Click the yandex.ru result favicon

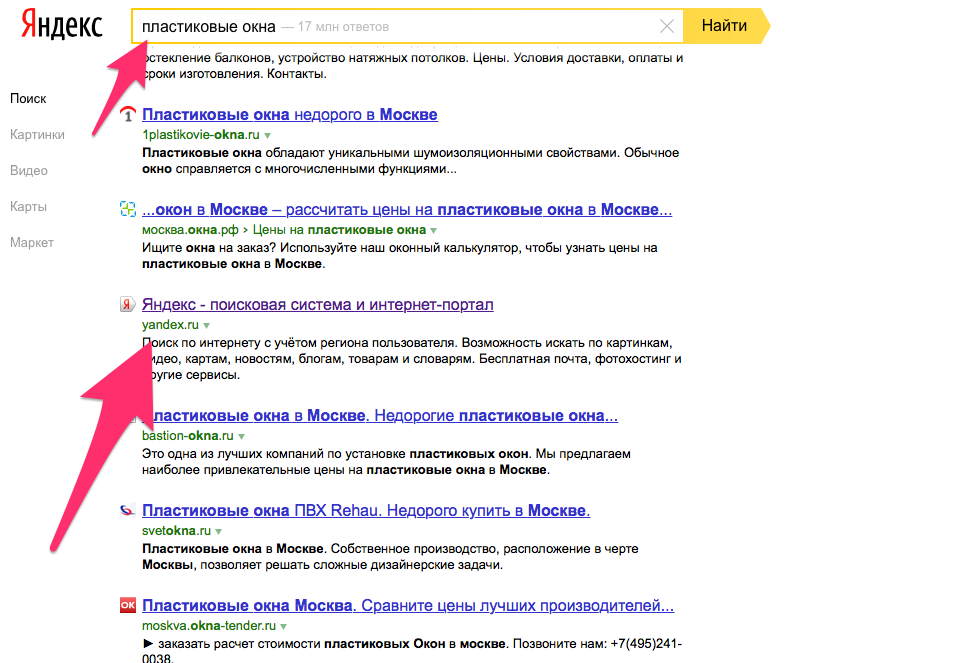[x=127, y=304]
